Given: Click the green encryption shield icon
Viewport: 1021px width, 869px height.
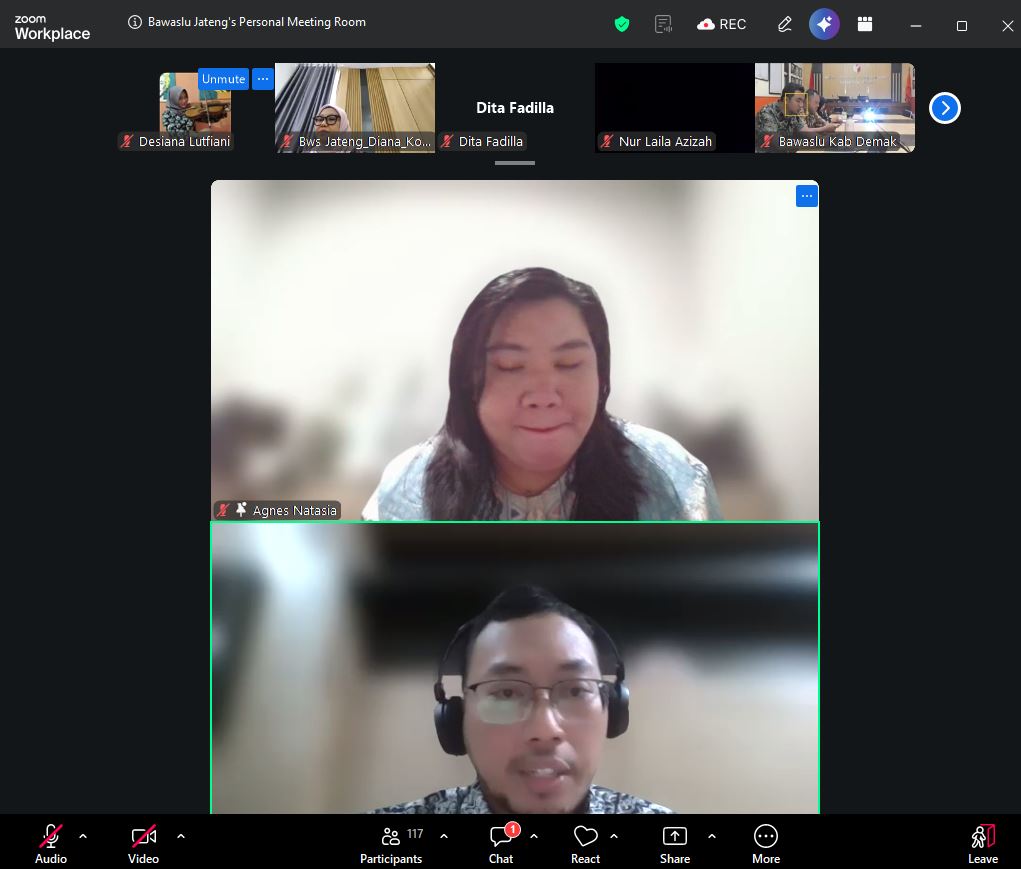Looking at the screenshot, I should [x=622, y=25].
